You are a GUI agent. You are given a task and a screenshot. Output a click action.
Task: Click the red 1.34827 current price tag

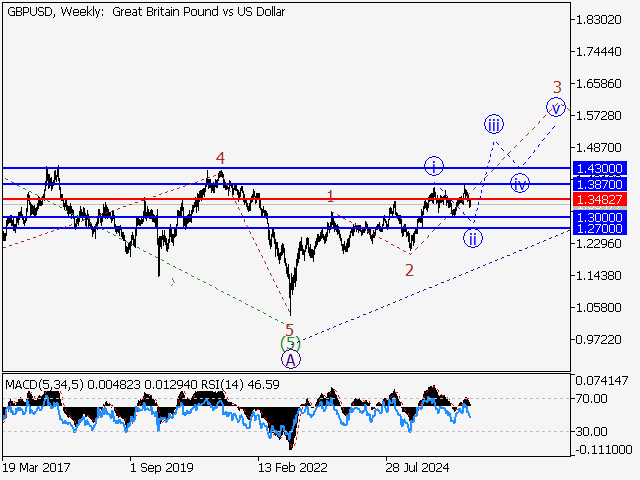click(599, 200)
